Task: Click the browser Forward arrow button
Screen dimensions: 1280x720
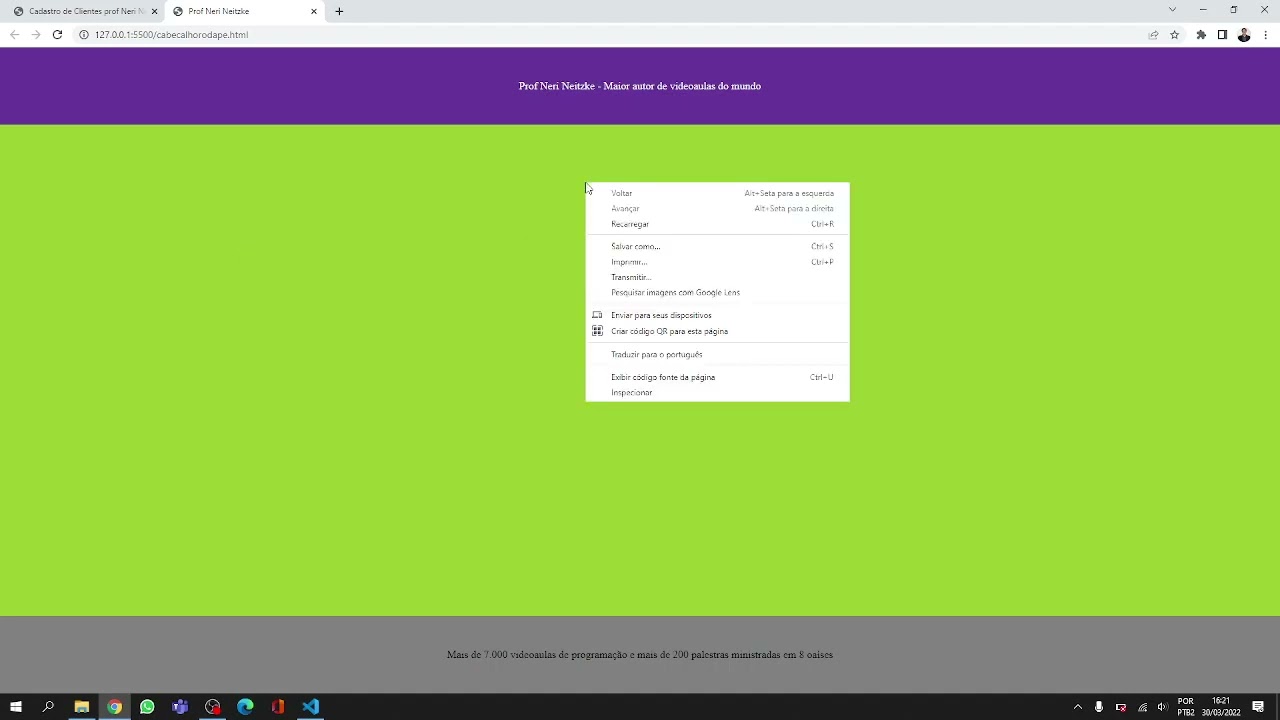Action: point(36,34)
